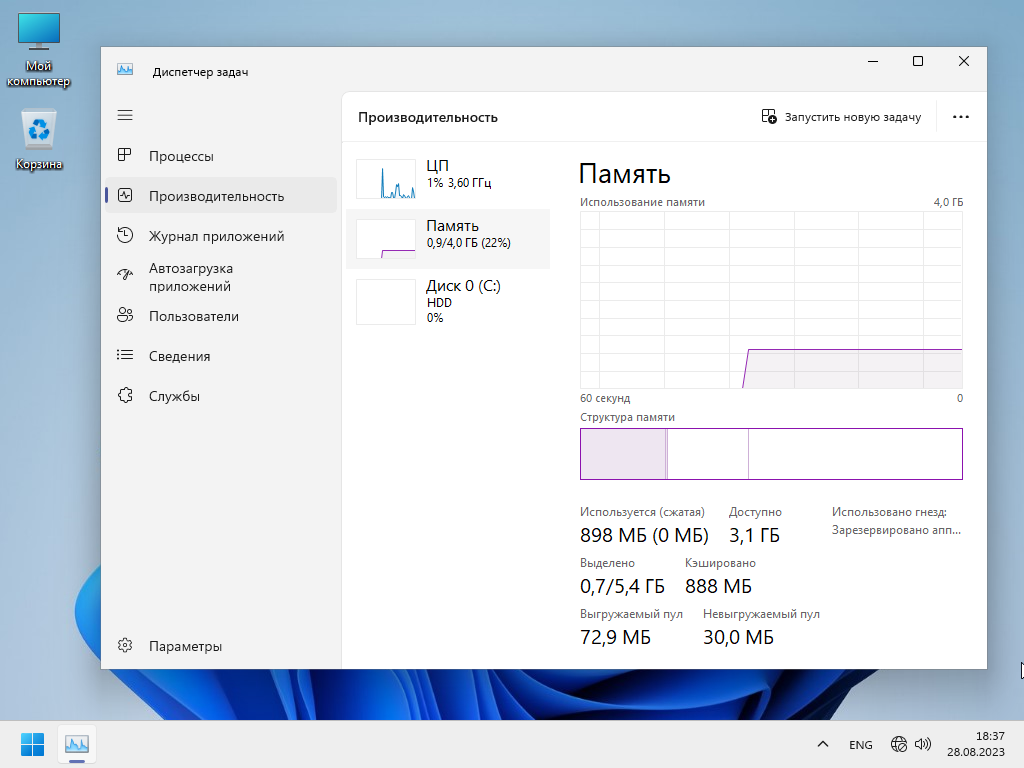Click Запустить новую задачу button
This screenshot has width=1024, height=768.
841,117
